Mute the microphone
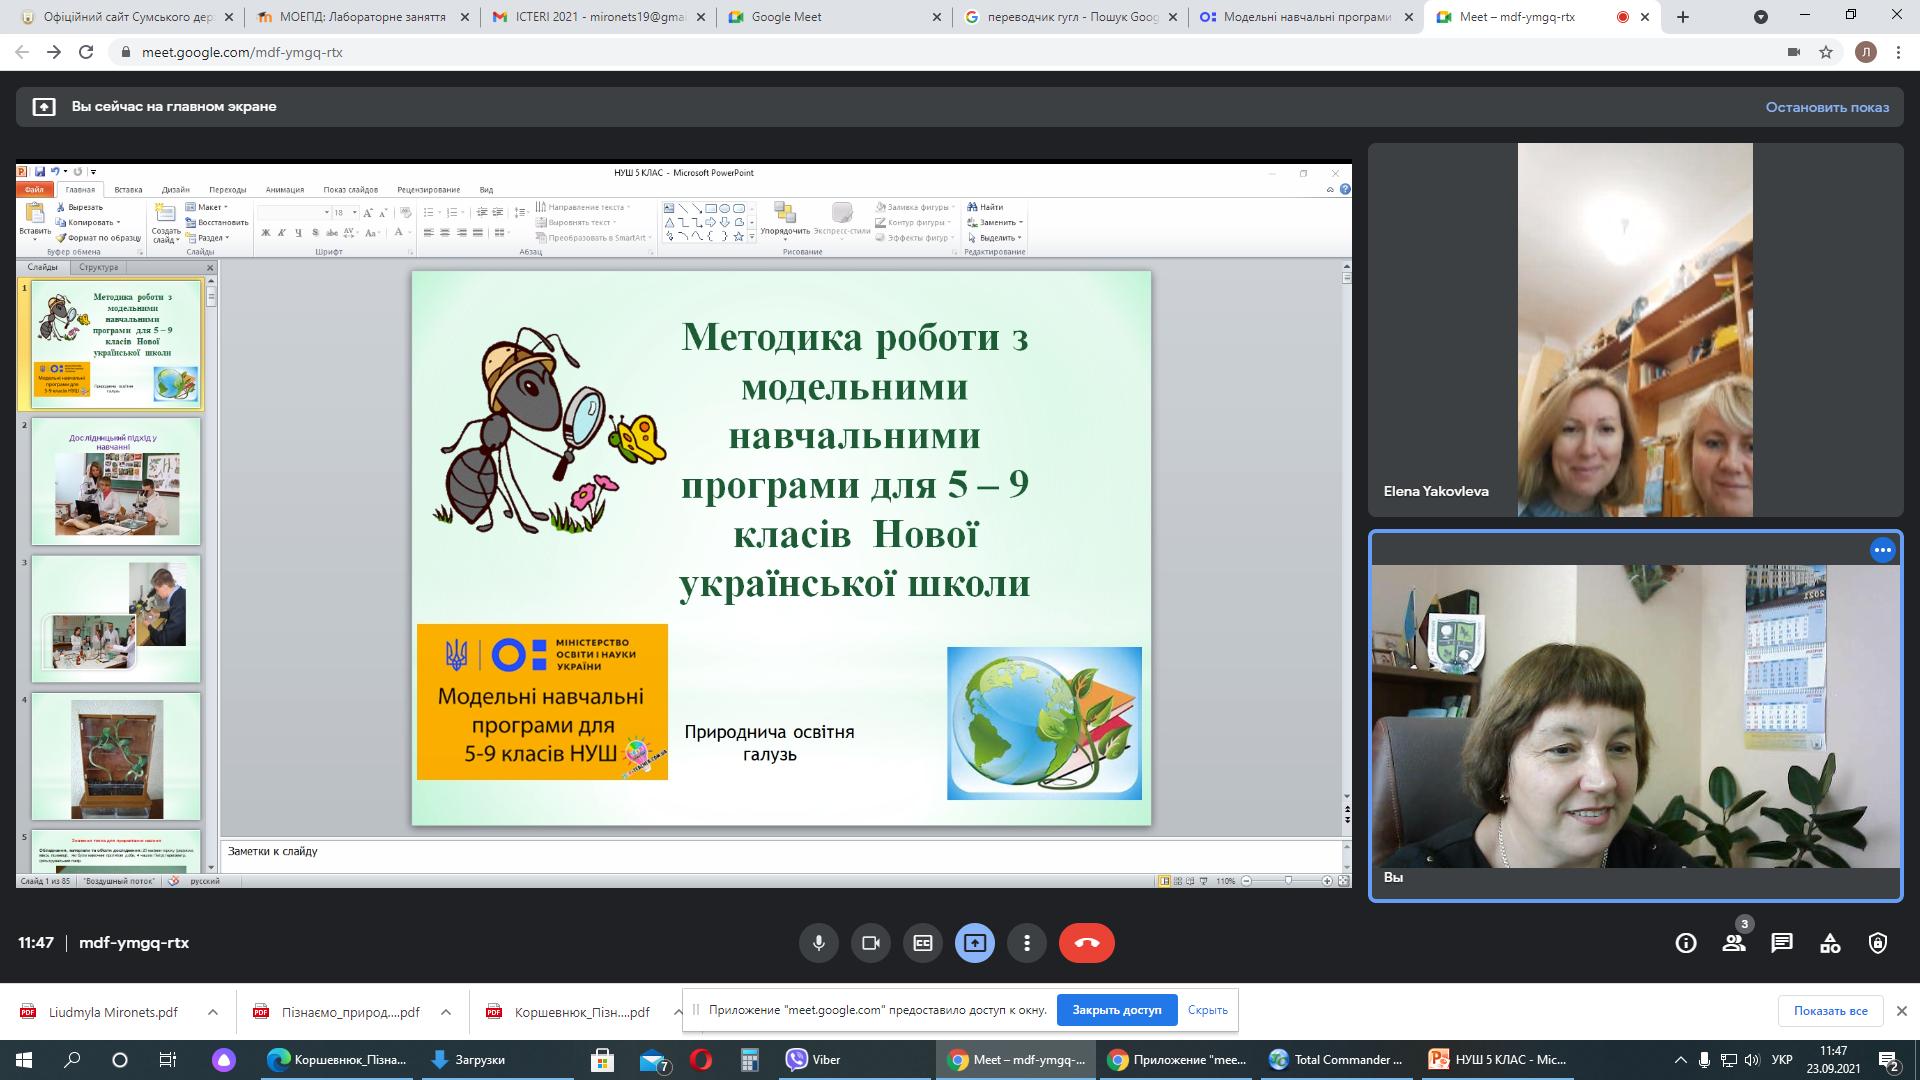1920x1080 pixels. click(x=819, y=943)
